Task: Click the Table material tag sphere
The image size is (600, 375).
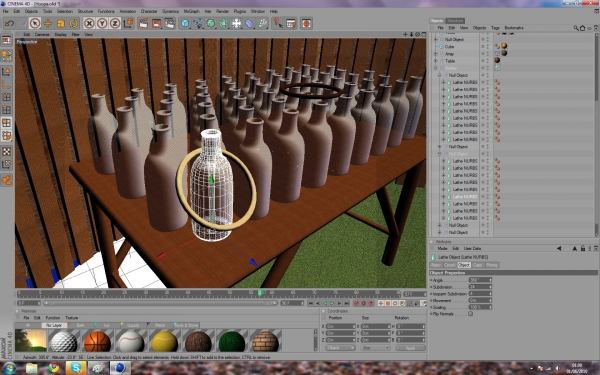Action: coord(497,60)
